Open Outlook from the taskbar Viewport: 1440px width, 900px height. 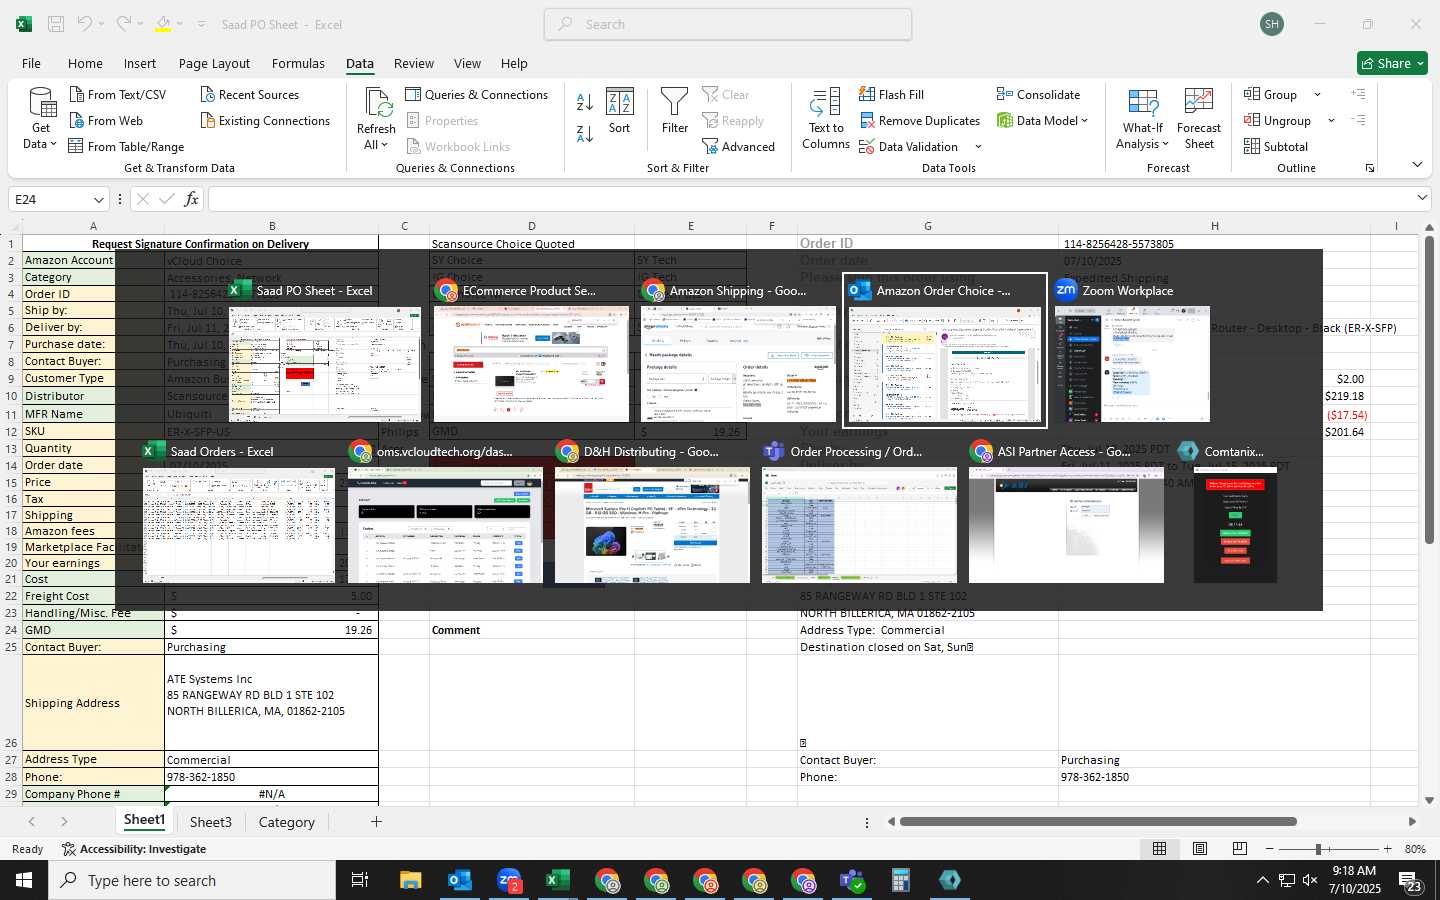[x=460, y=880]
